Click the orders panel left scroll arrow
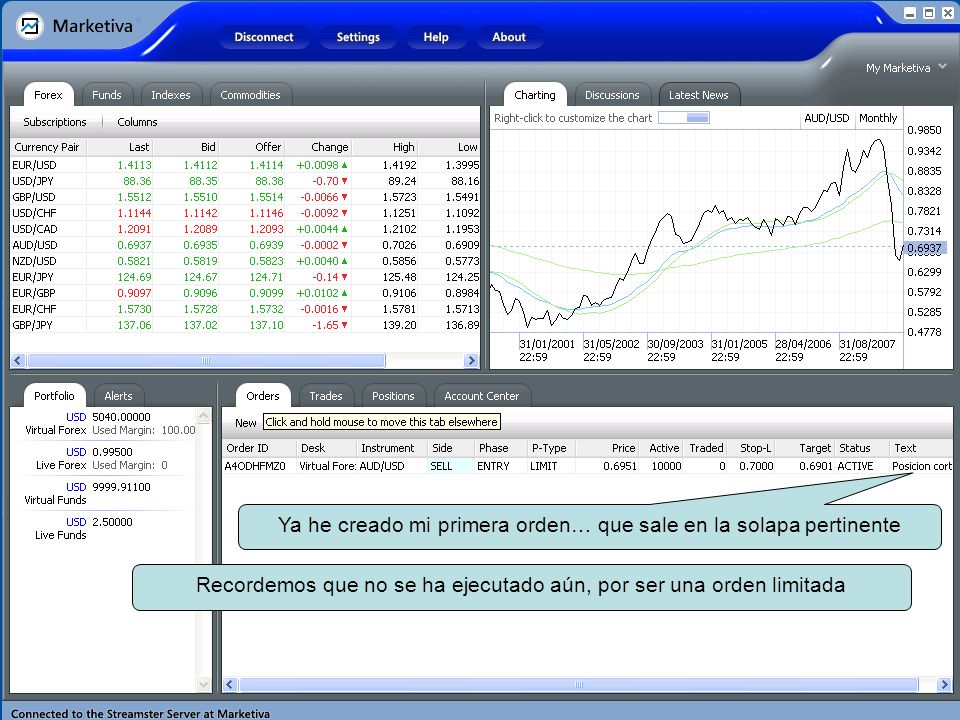Viewport: 960px width, 720px height. 230,684
